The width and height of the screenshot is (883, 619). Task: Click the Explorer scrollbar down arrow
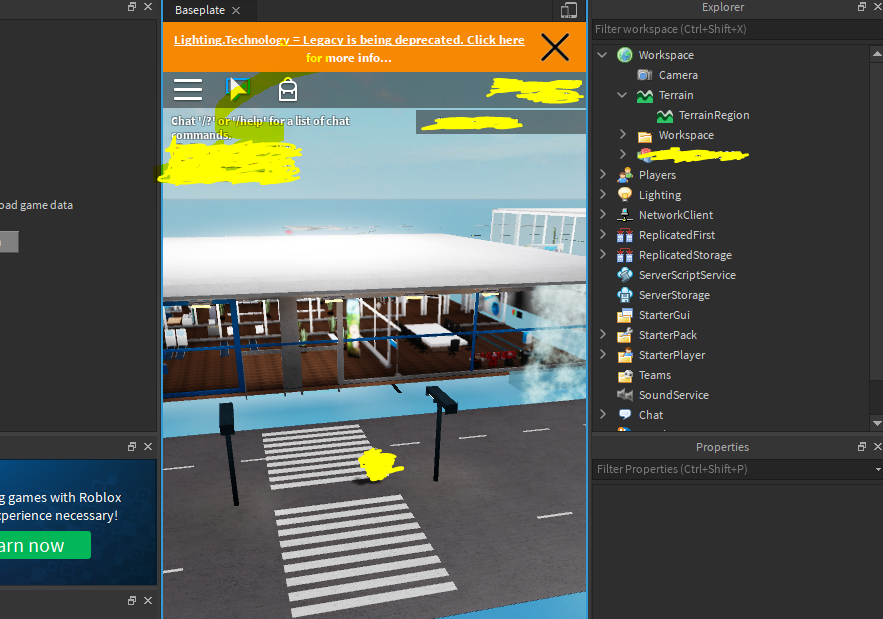pyautogui.click(x=877, y=423)
